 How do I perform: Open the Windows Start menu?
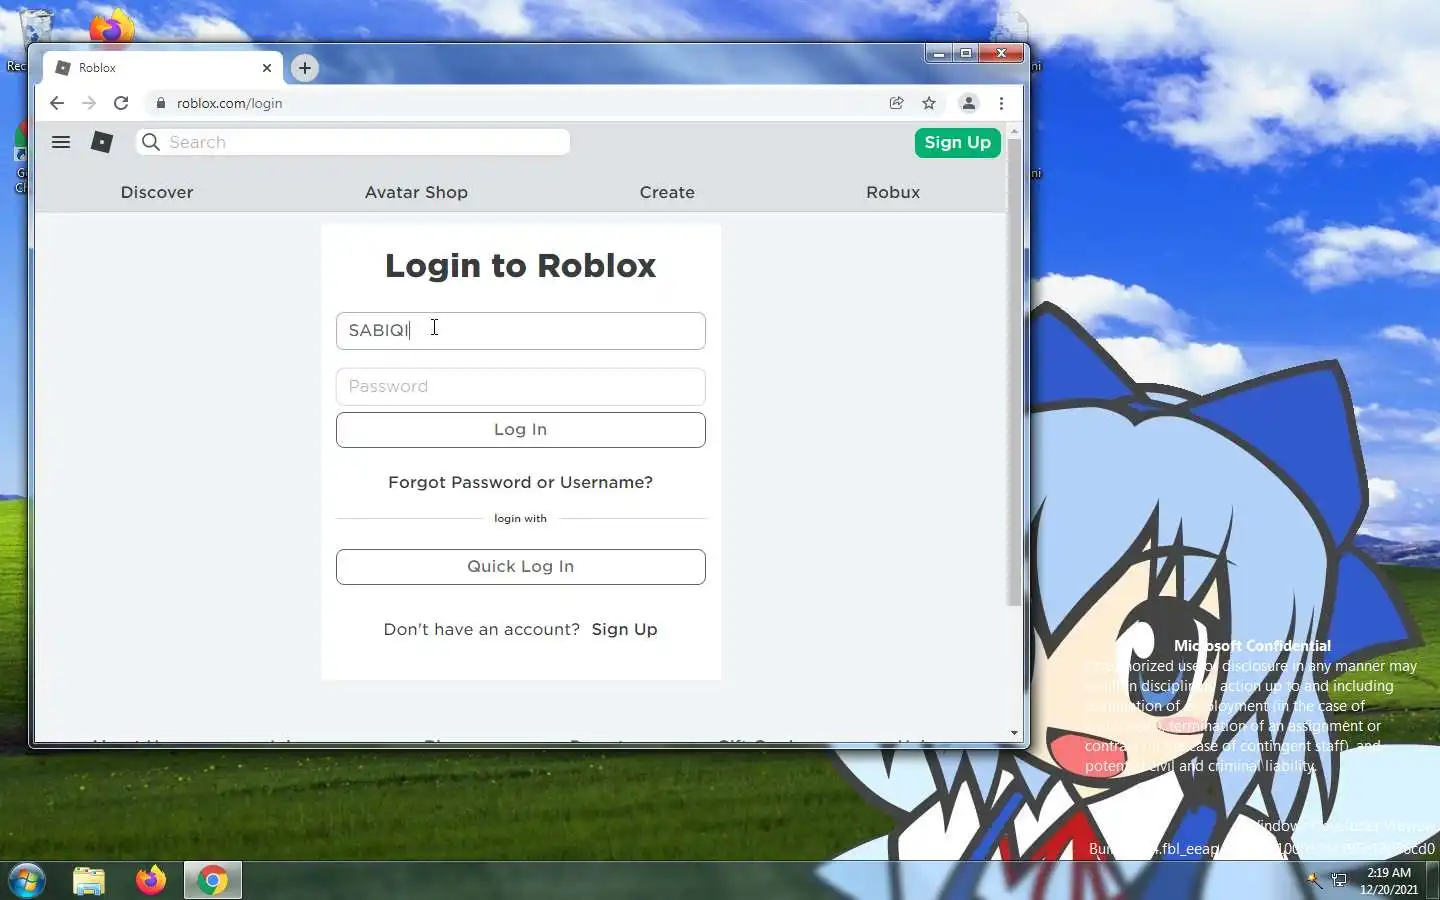[x=27, y=881]
